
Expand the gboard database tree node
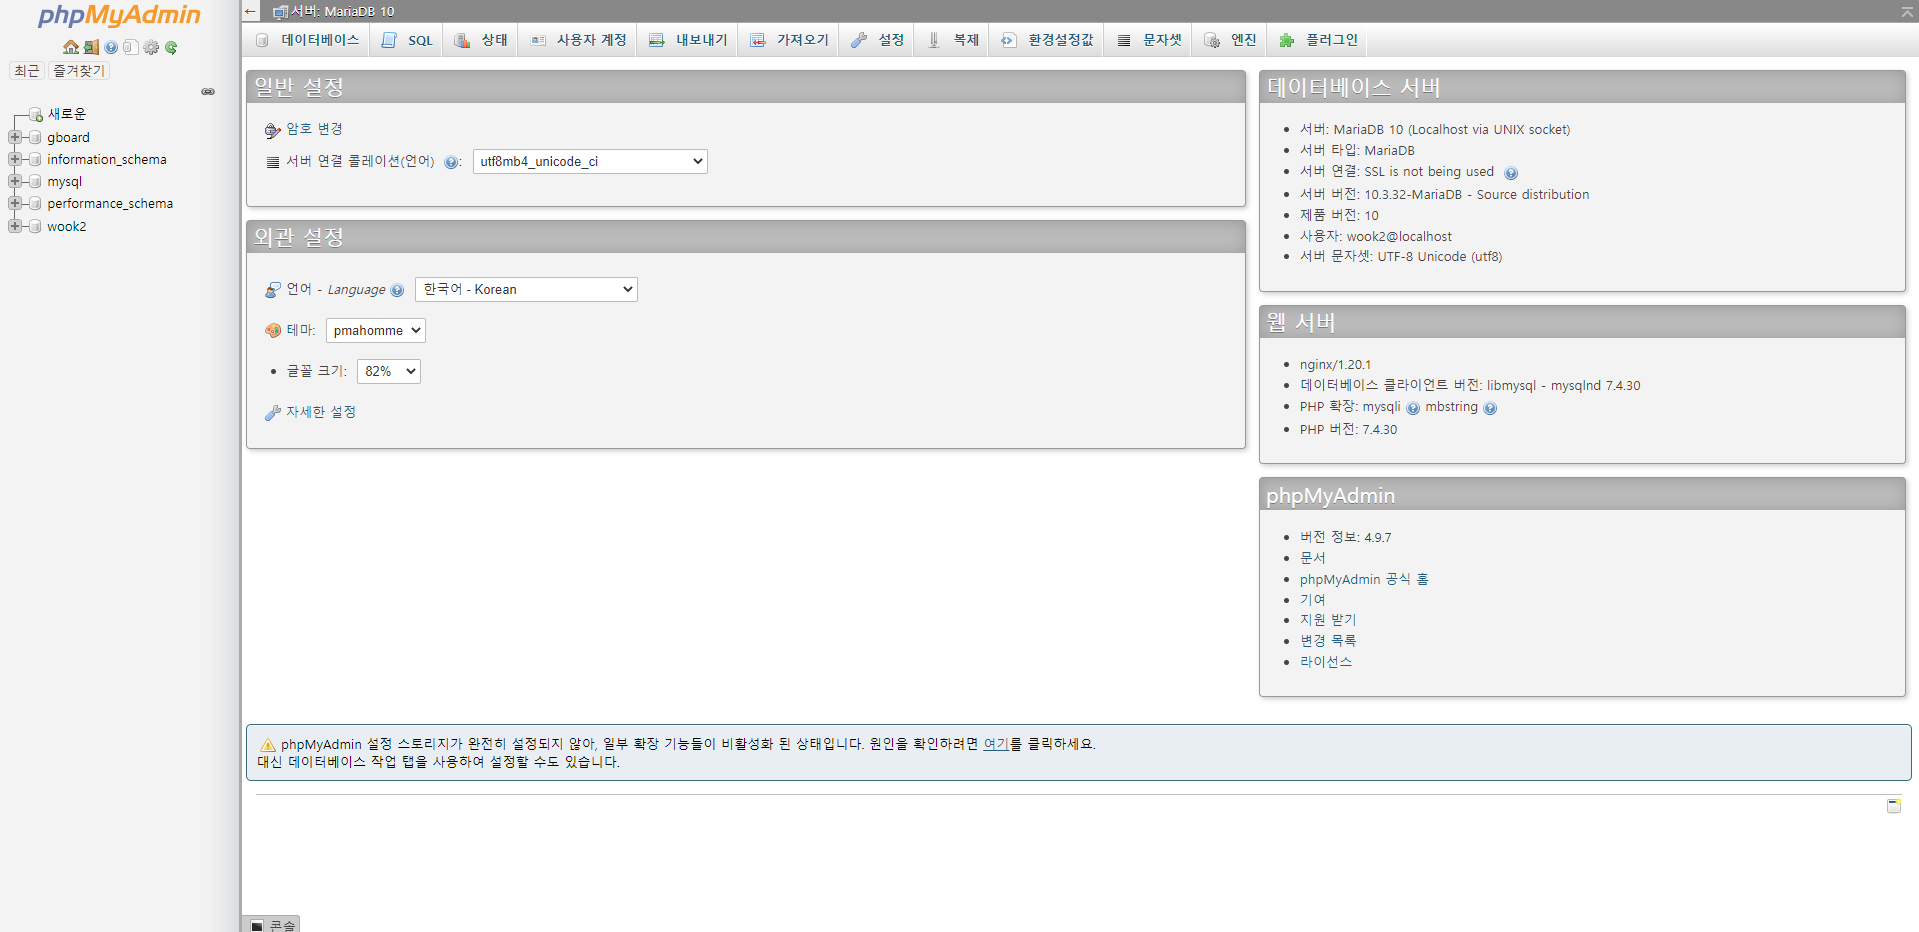[x=15, y=137]
